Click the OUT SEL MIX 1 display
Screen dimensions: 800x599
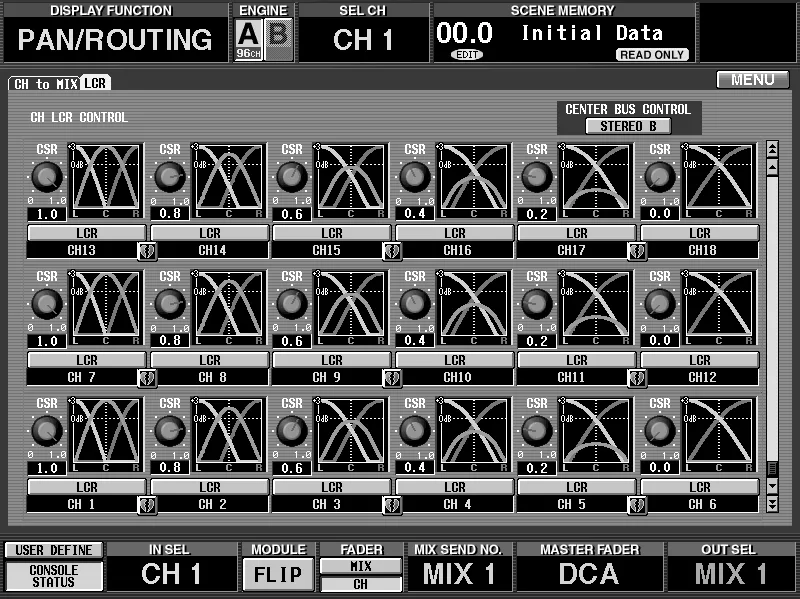(x=730, y=574)
